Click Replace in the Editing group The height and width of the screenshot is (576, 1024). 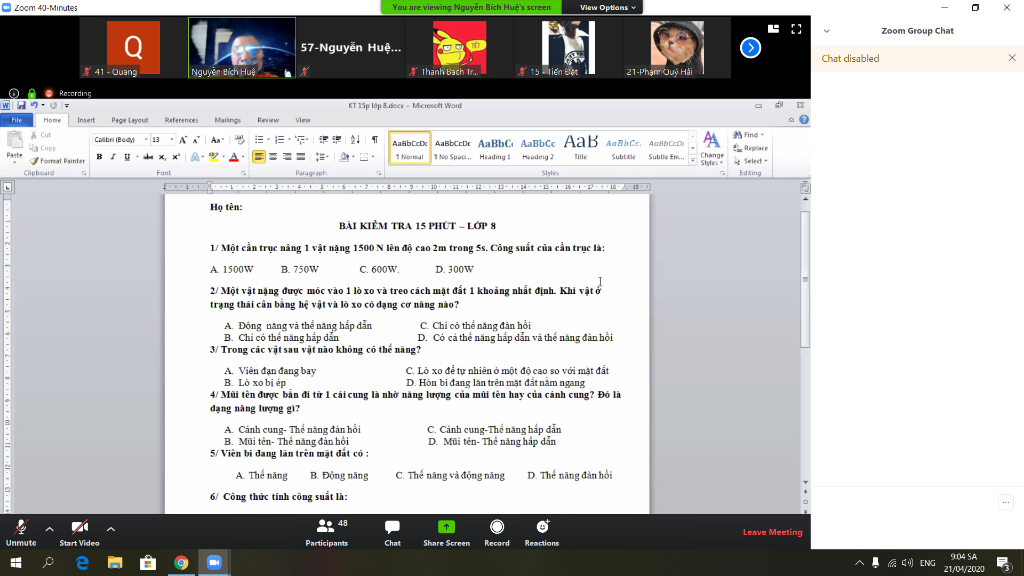[750, 148]
